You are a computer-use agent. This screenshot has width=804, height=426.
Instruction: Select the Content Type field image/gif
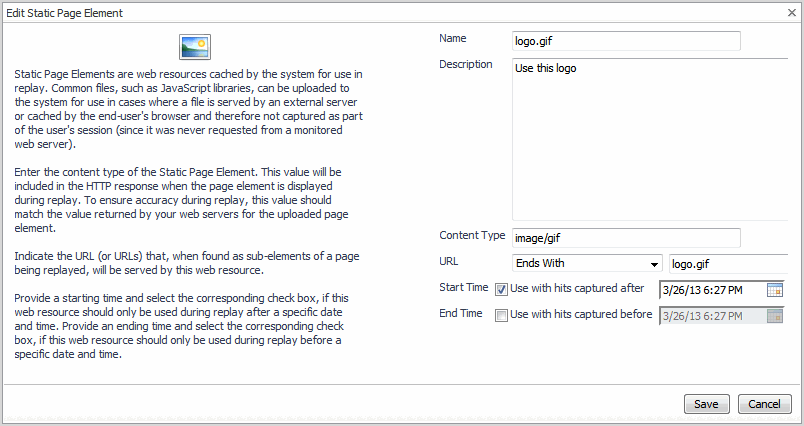[626, 238]
